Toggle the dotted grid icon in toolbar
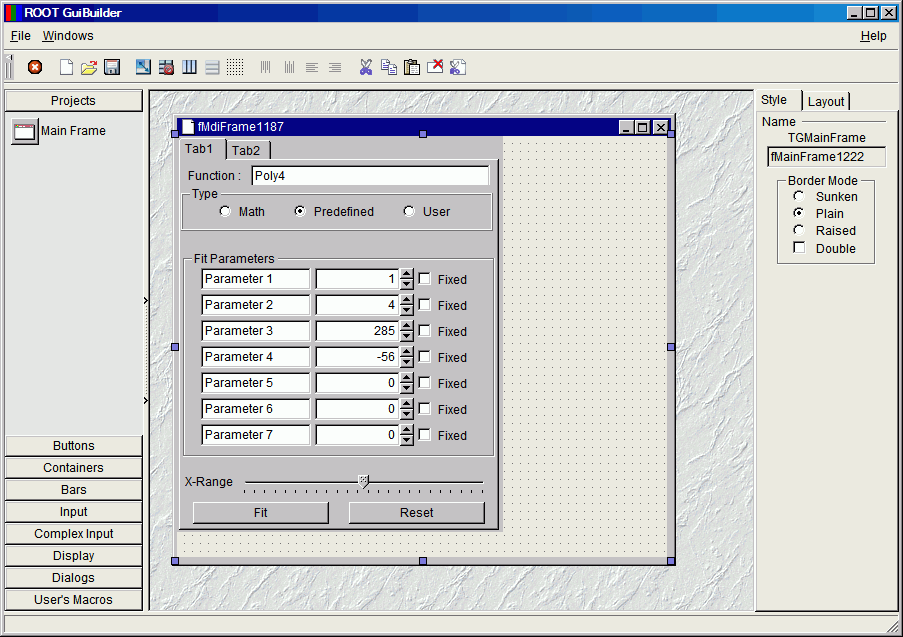This screenshot has height=637, width=903. click(235, 67)
